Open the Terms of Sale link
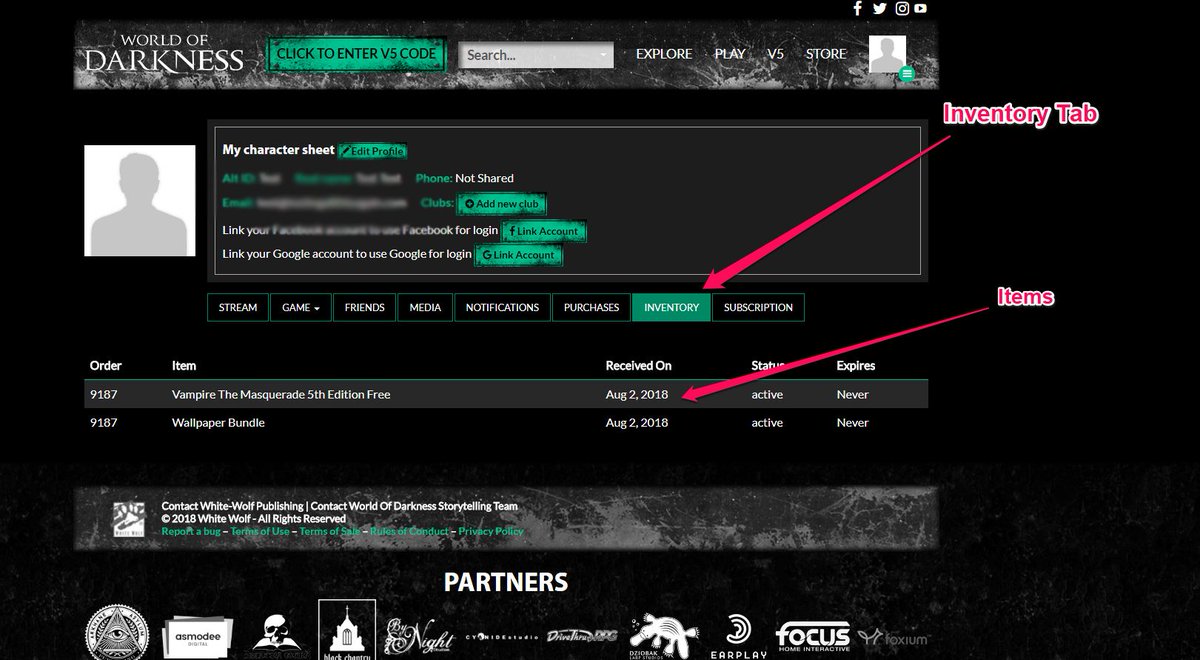1200x660 pixels. 330,531
